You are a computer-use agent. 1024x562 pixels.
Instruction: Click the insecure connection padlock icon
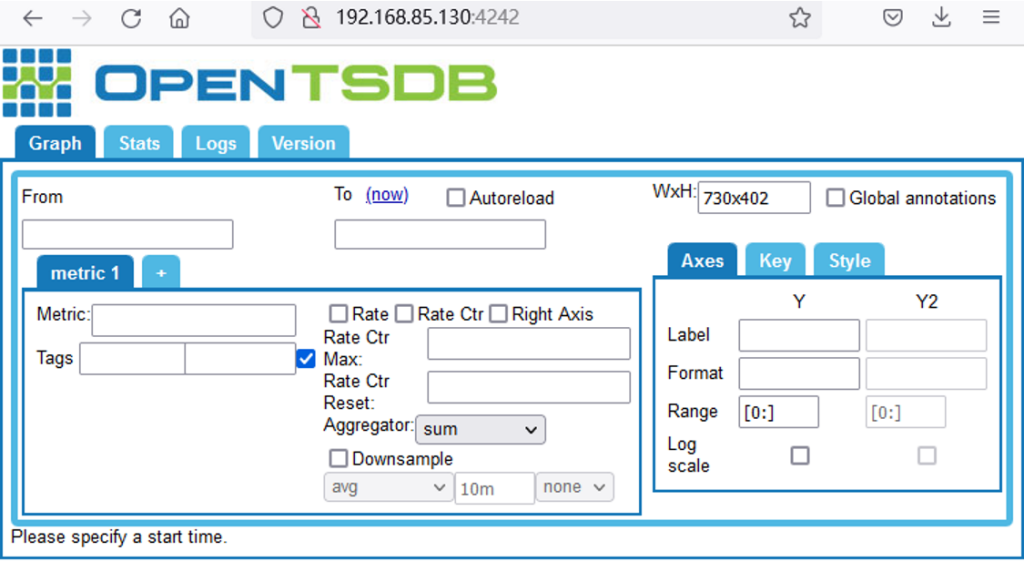[x=312, y=18]
